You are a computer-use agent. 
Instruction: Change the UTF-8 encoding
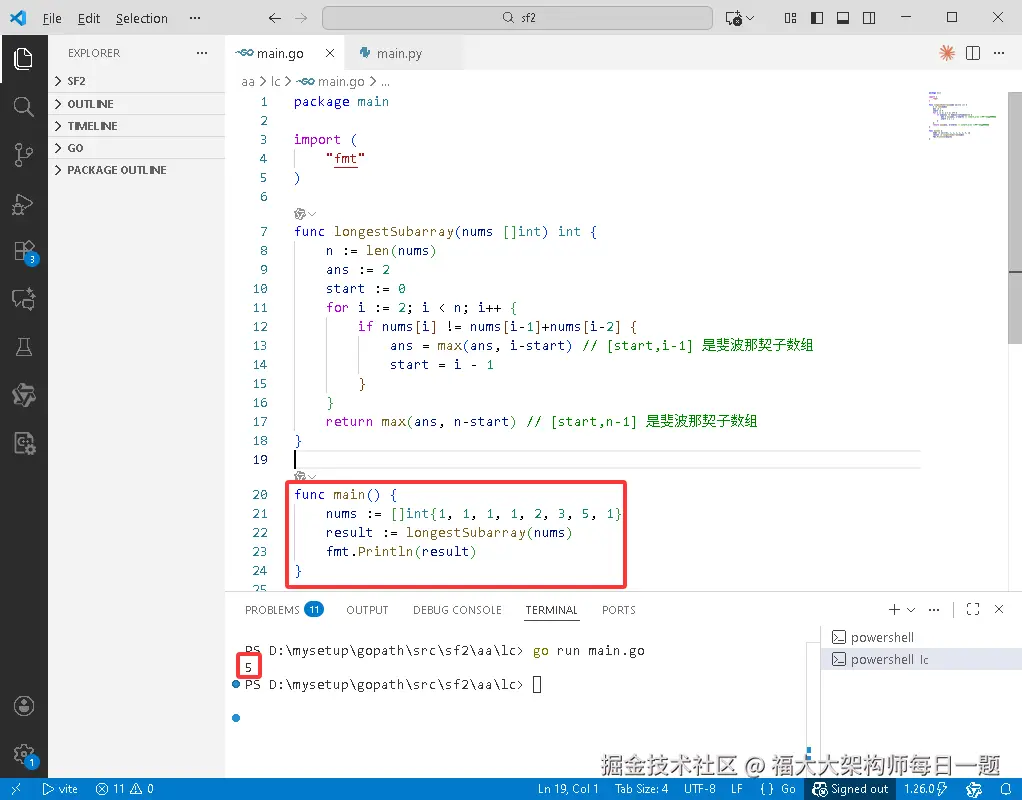click(699, 789)
